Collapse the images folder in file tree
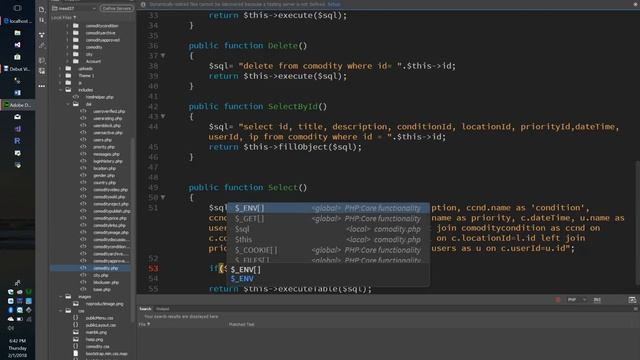The width and height of the screenshot is (640, 360). pyautogui.click(x=60, y=297)
